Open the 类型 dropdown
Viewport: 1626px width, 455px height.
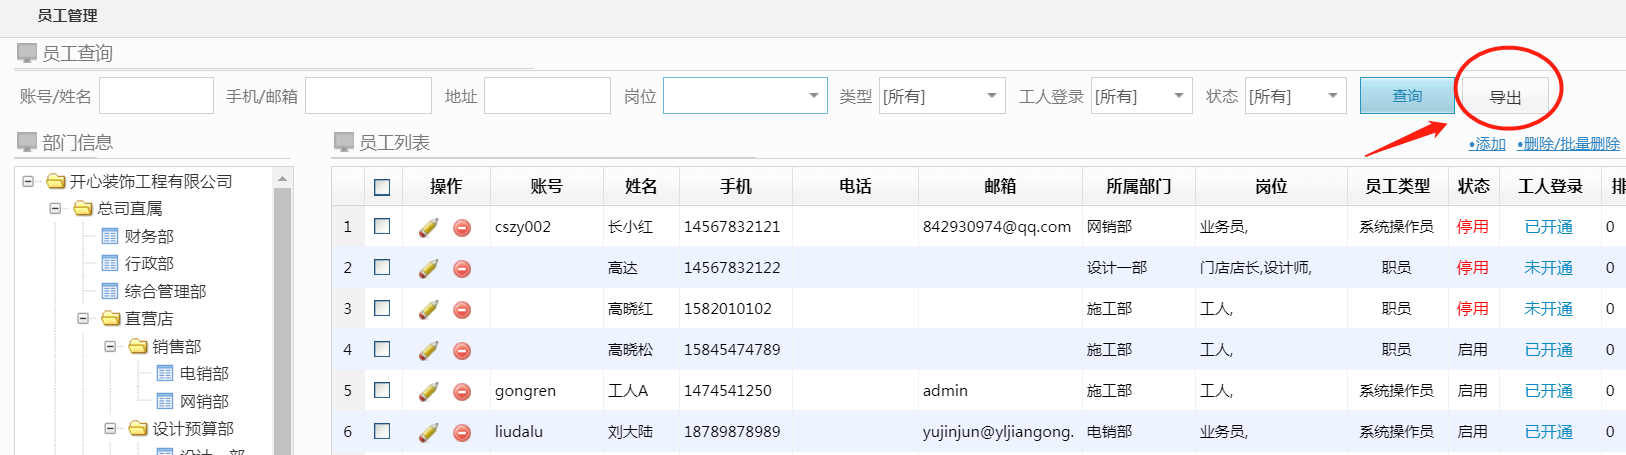coord(942,96)
